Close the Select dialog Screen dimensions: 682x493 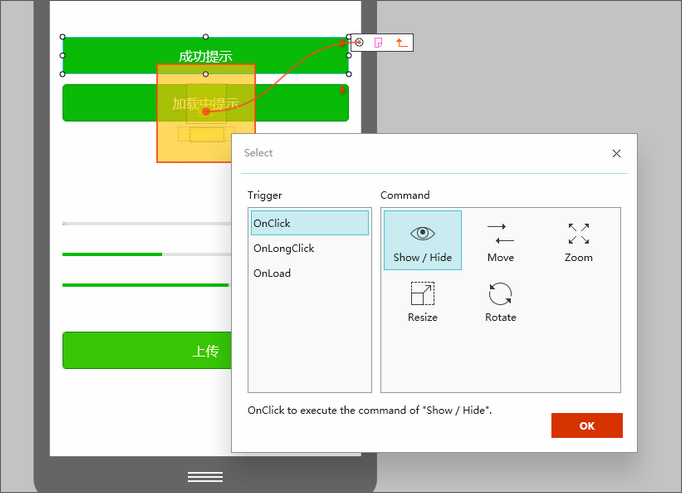point(616,153)
